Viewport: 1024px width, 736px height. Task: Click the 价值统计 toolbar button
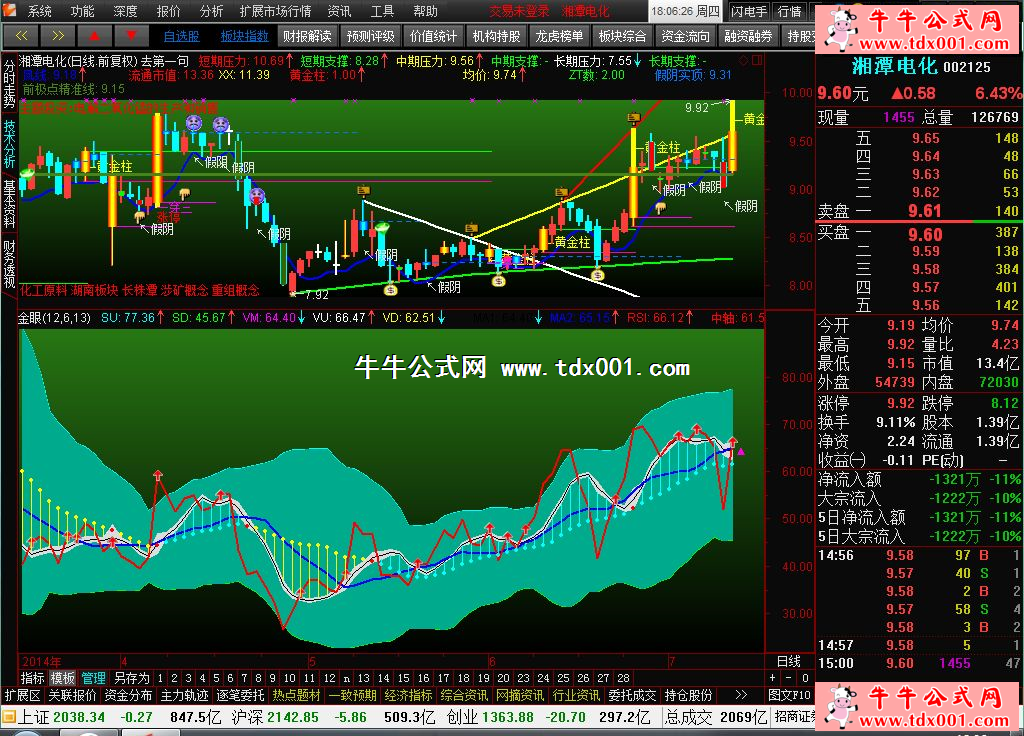[434, 36]
